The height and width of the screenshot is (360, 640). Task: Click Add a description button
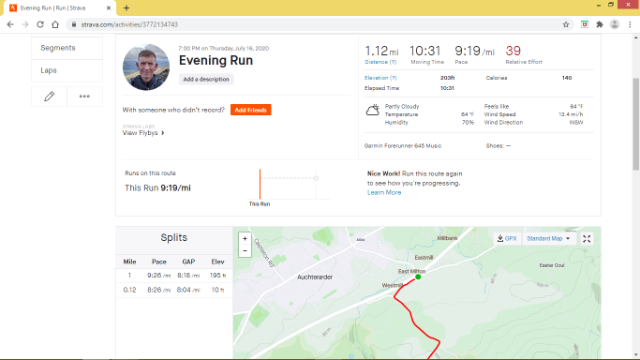pyautogui.click(x=206, y=79)
